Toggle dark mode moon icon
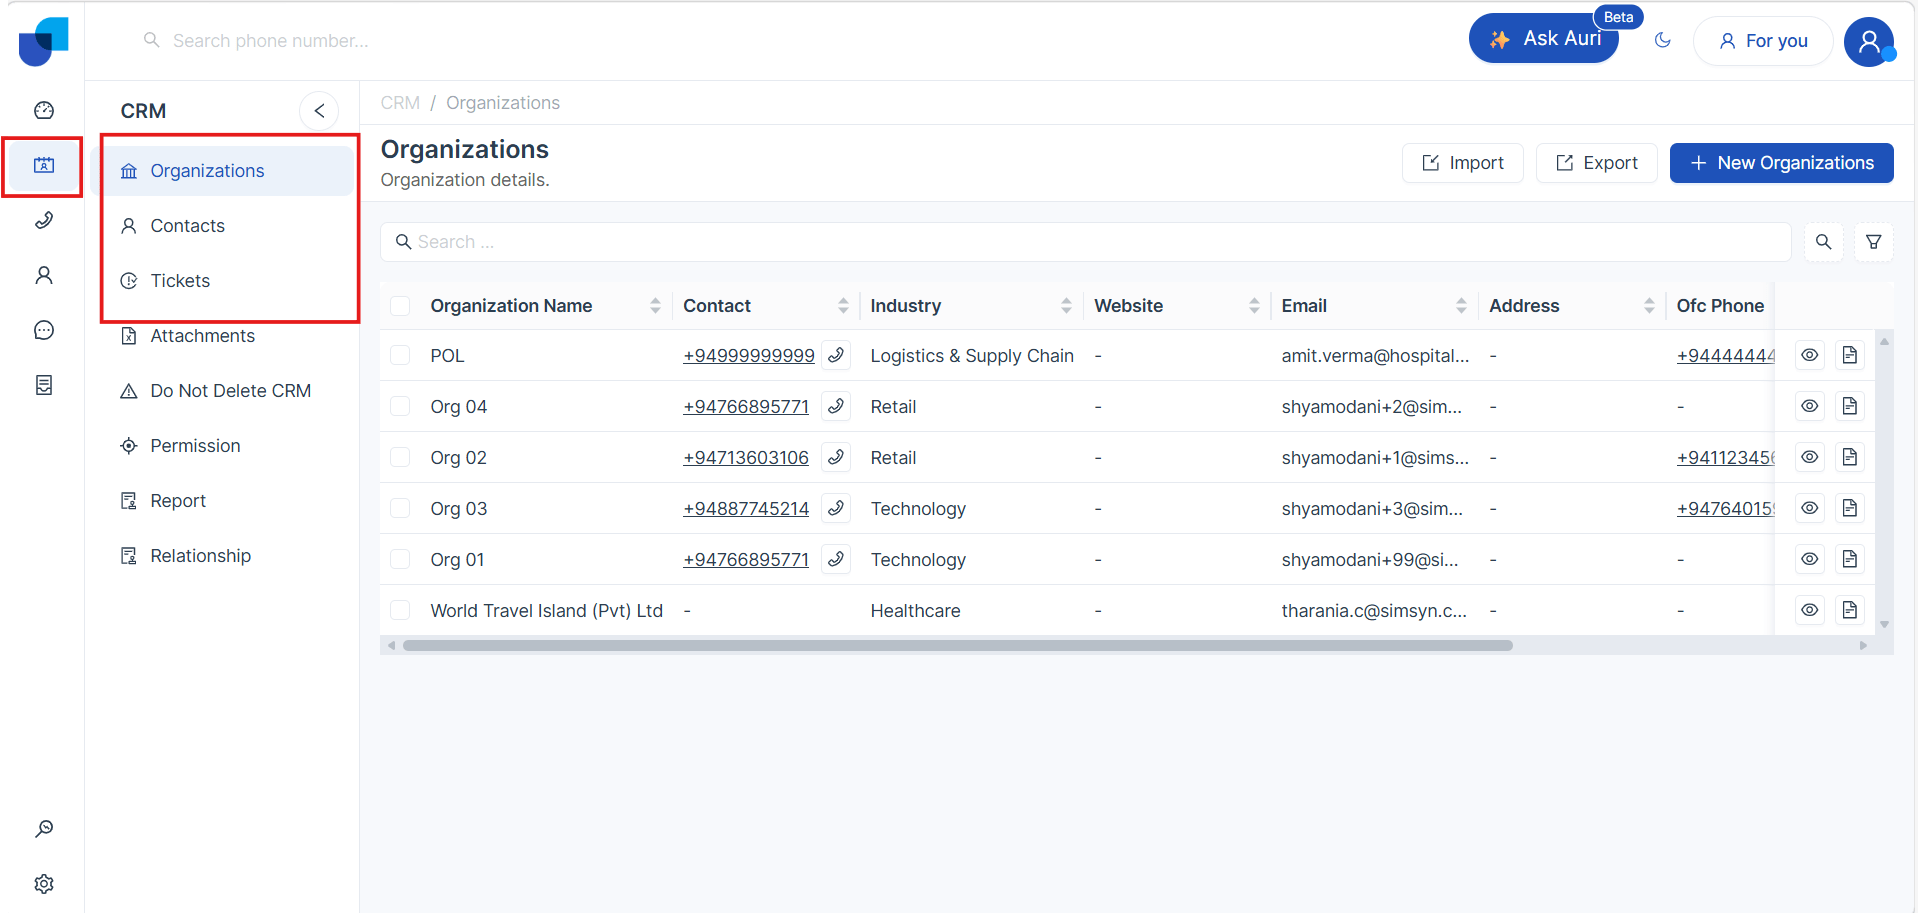This screenshot has height=913, width=1918. click(x=1663, y=40)
